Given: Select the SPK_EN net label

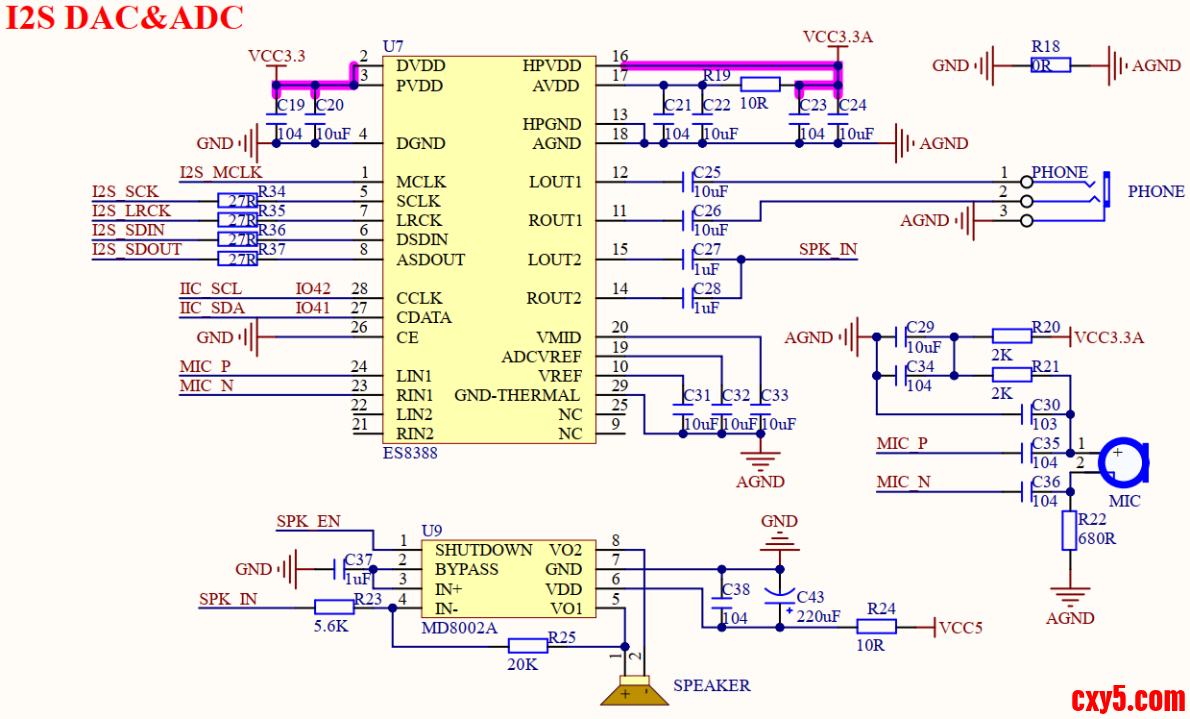Looking at the screenshot, I should pyautogui.click(x=307, y=521).
